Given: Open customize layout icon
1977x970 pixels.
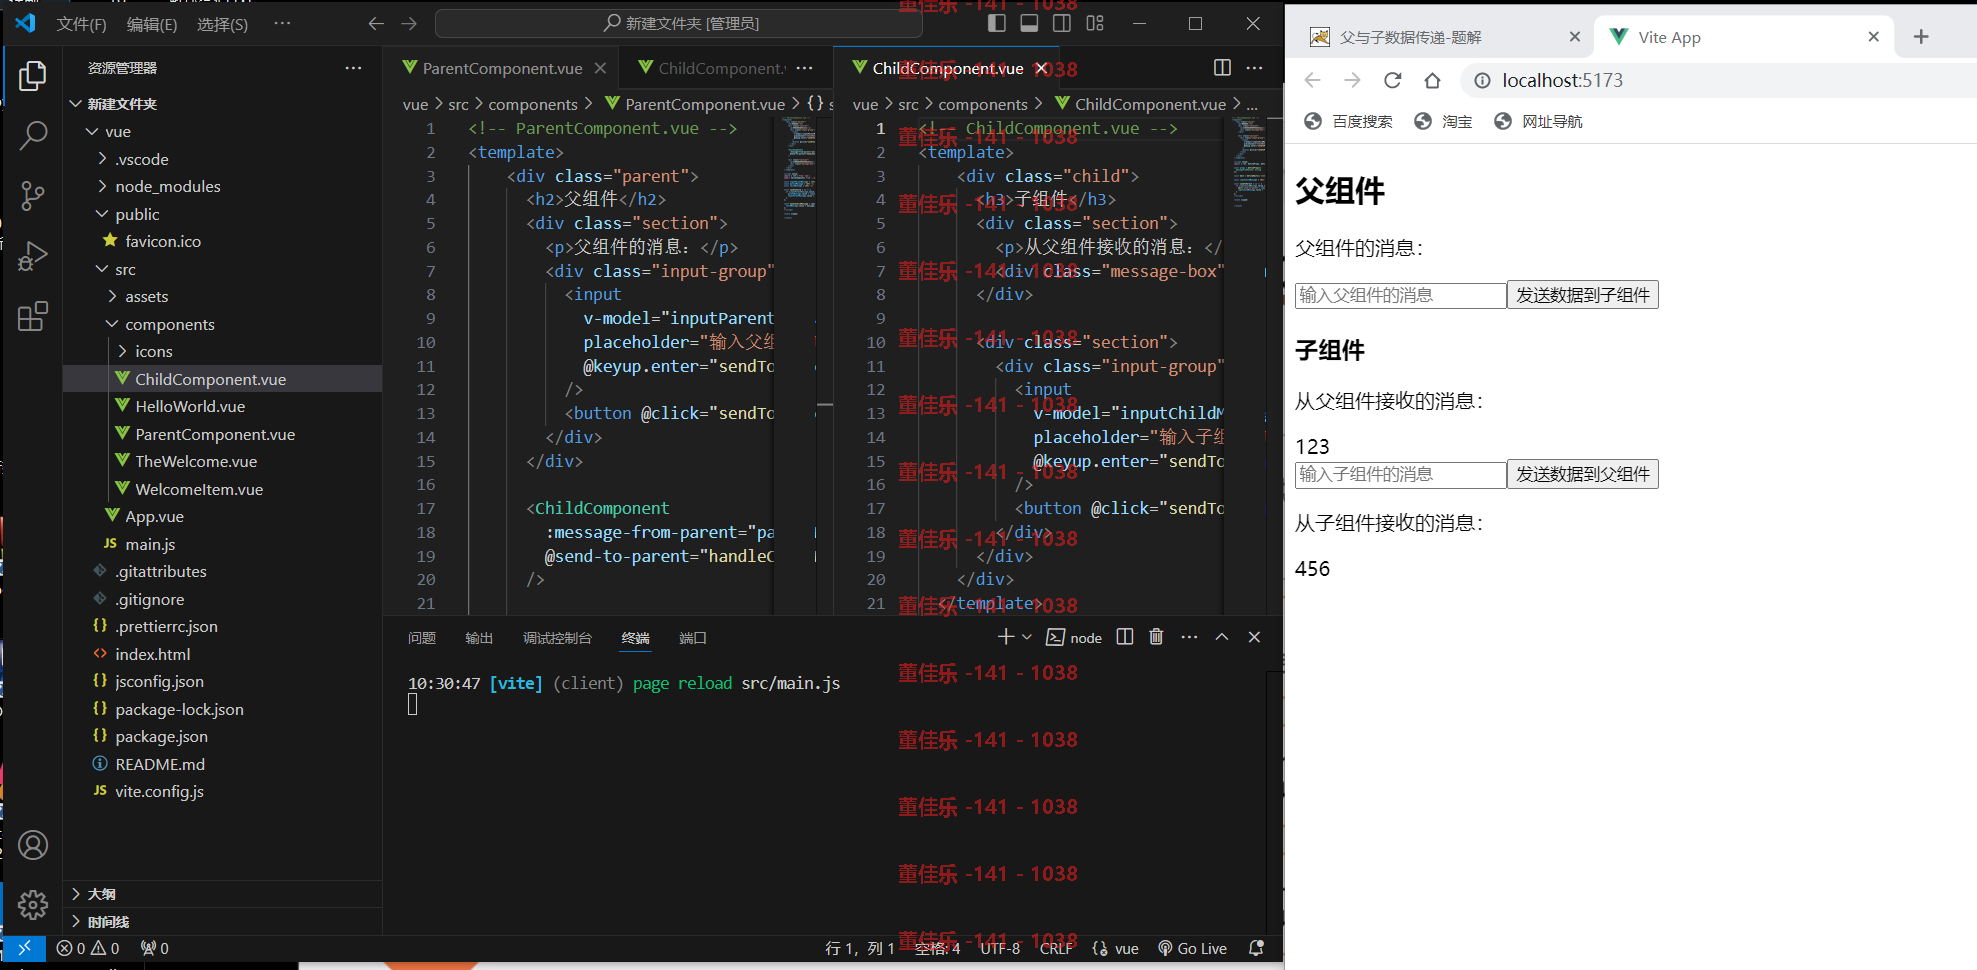Looking at the screenshot, I should (1095, 24).
